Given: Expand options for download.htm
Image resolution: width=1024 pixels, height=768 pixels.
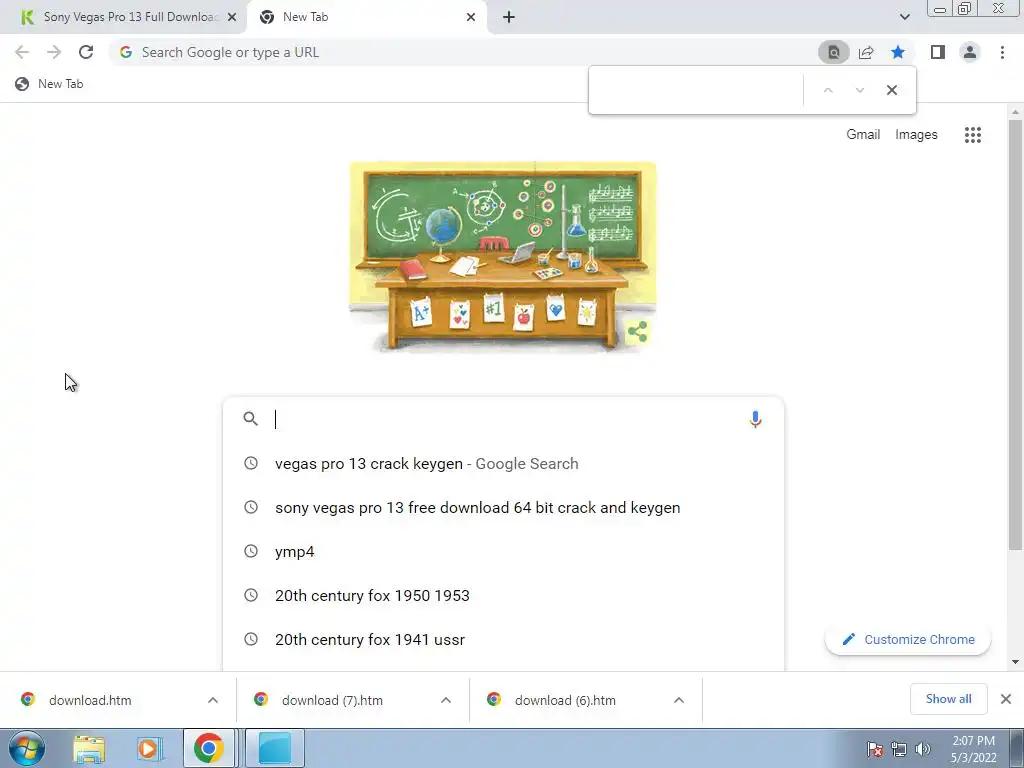Looking at the screenshot, I should (x=213, y=700).
